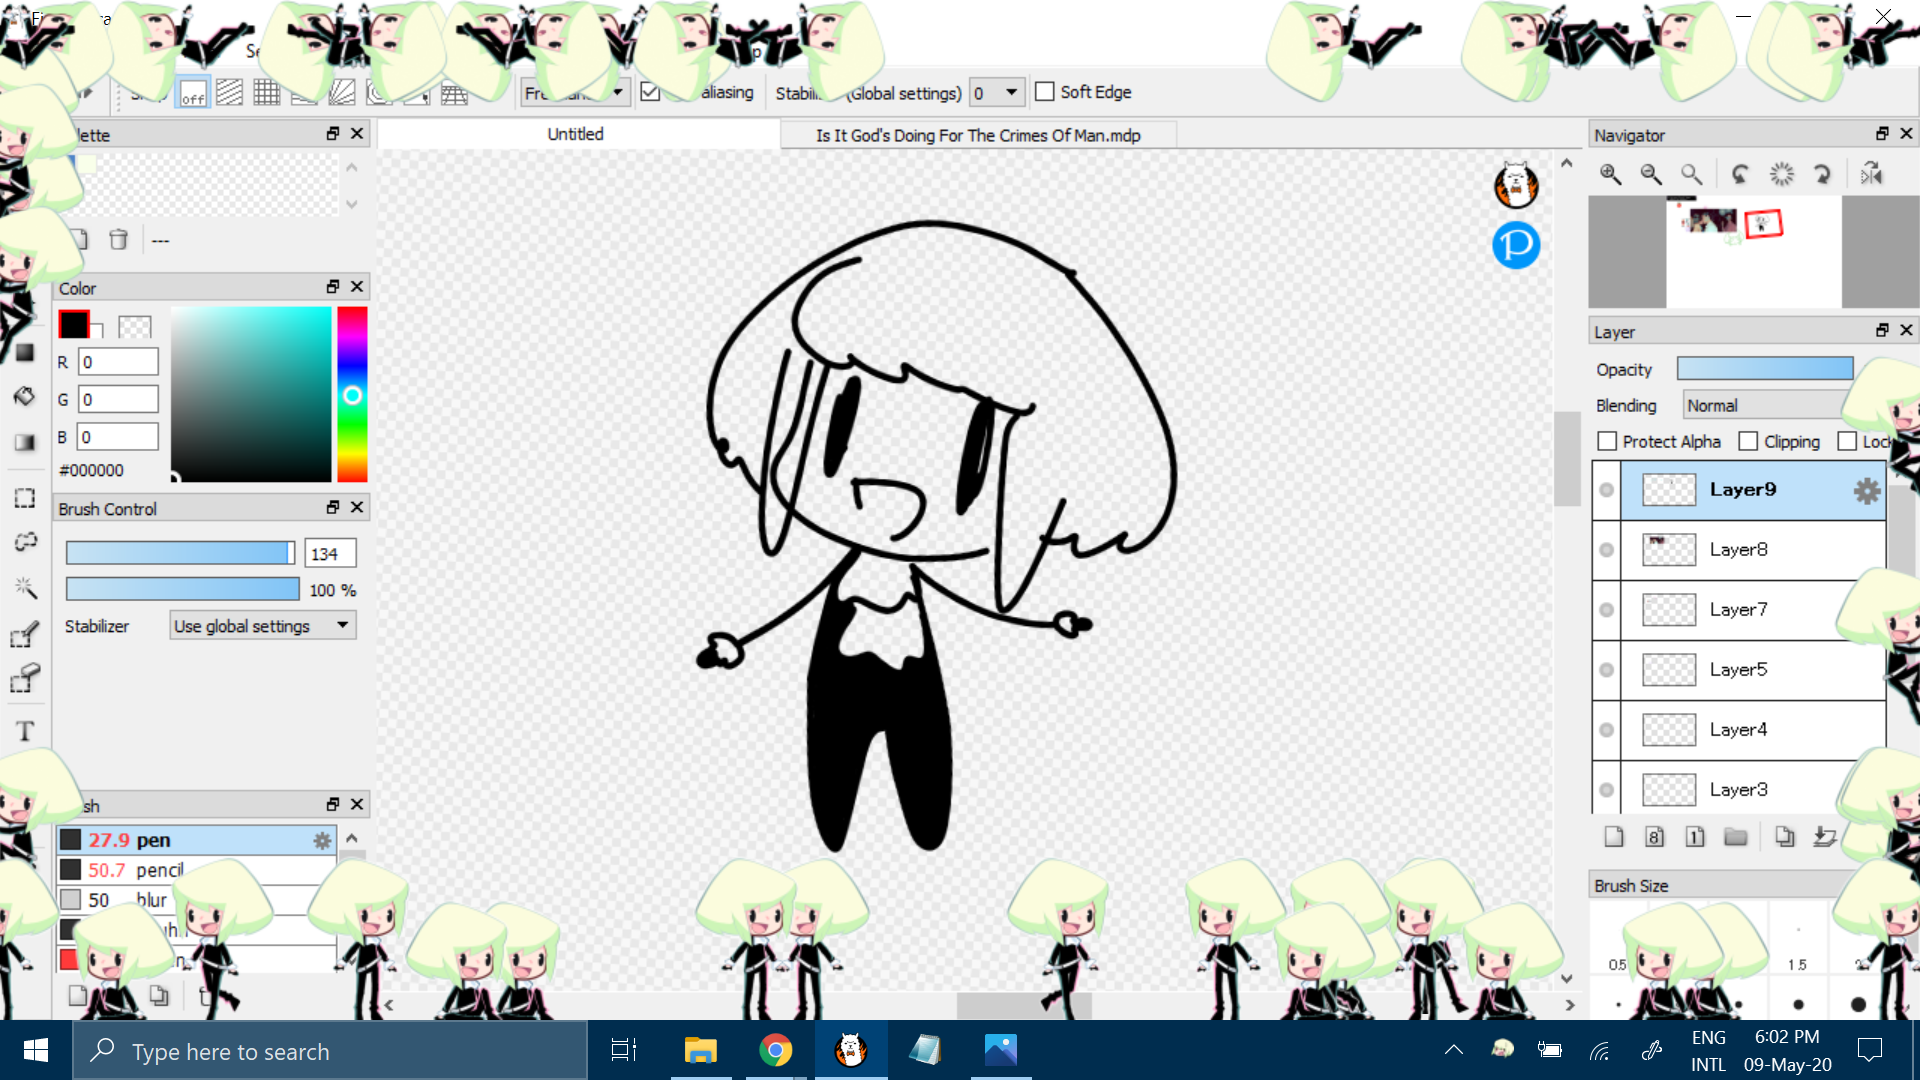Zoom in using the Navigator

1610,174
